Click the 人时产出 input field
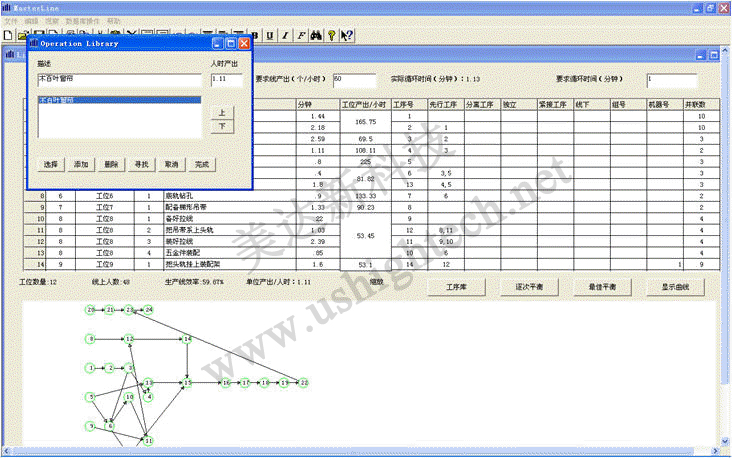The height and width of the screenshot is (458, 732). 227,78
